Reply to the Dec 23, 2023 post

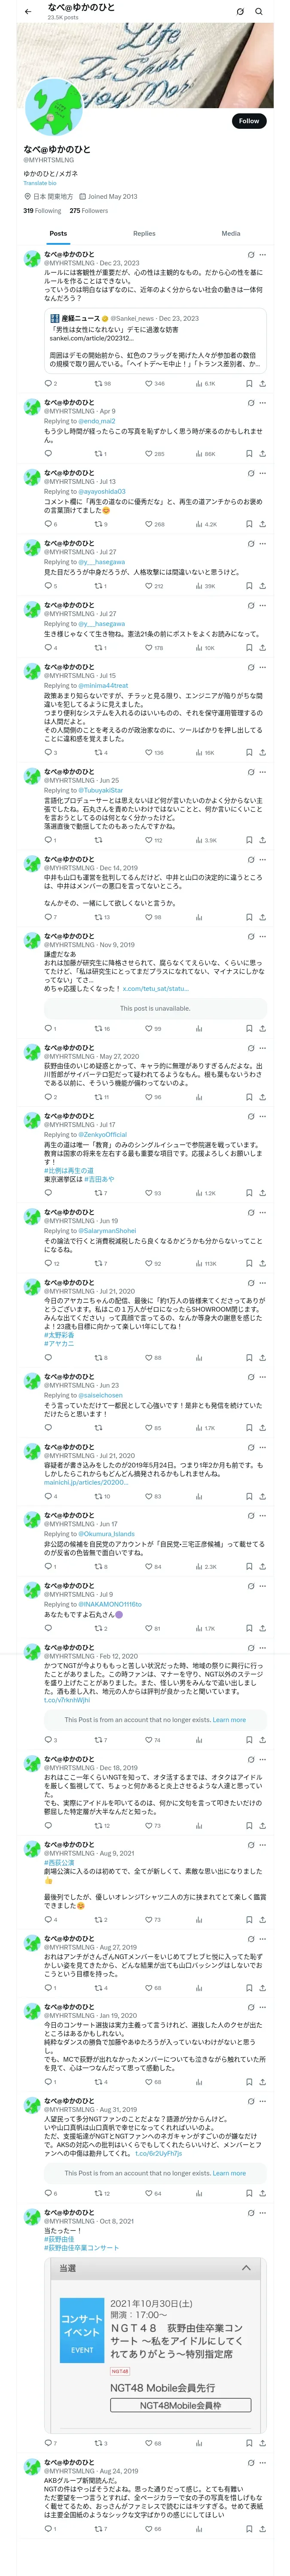click(x=50, y=383)
